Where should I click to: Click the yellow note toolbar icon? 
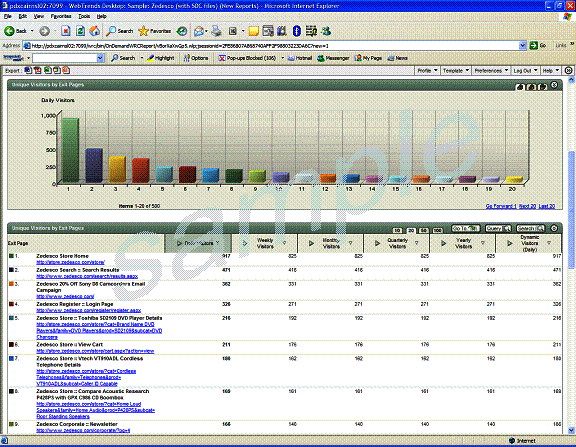pos(253,31)
